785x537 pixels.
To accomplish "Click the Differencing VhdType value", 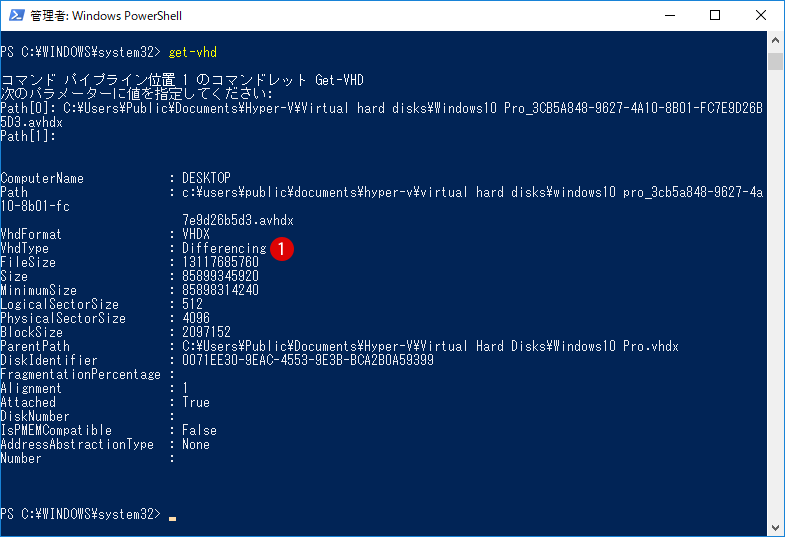I will [x=224, y=248].
